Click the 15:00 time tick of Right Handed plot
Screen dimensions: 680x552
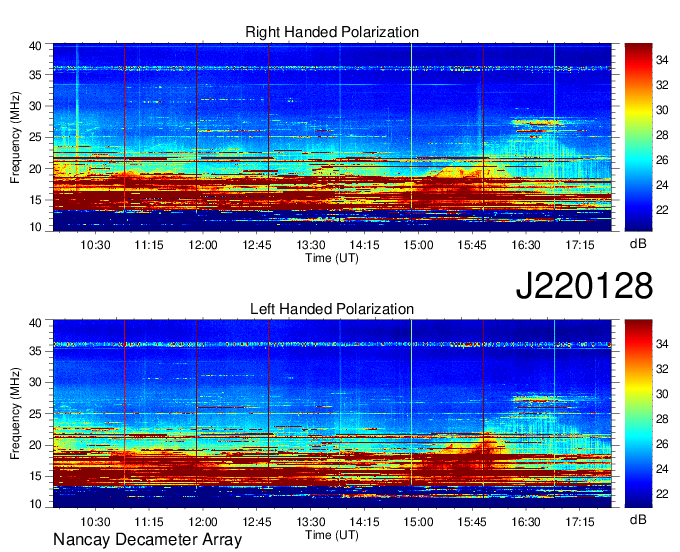(418, 245)
